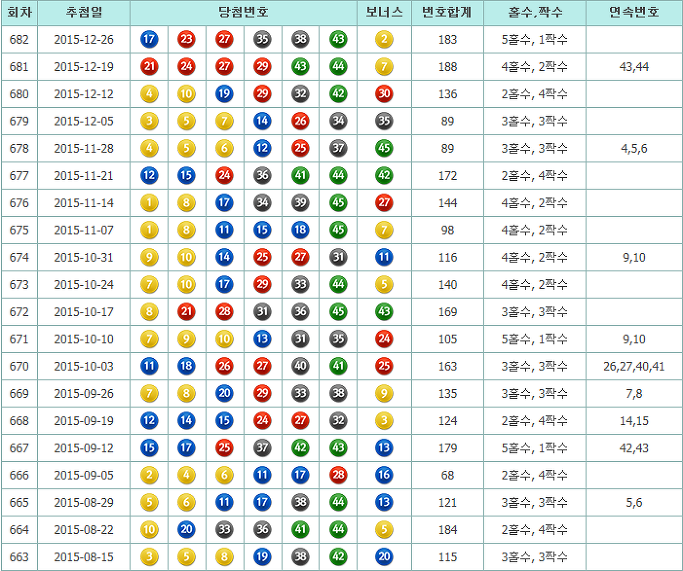Click the 당첨번호 column header
The width and height of the screenshot is (683, 571).
(x=243, y=13)
